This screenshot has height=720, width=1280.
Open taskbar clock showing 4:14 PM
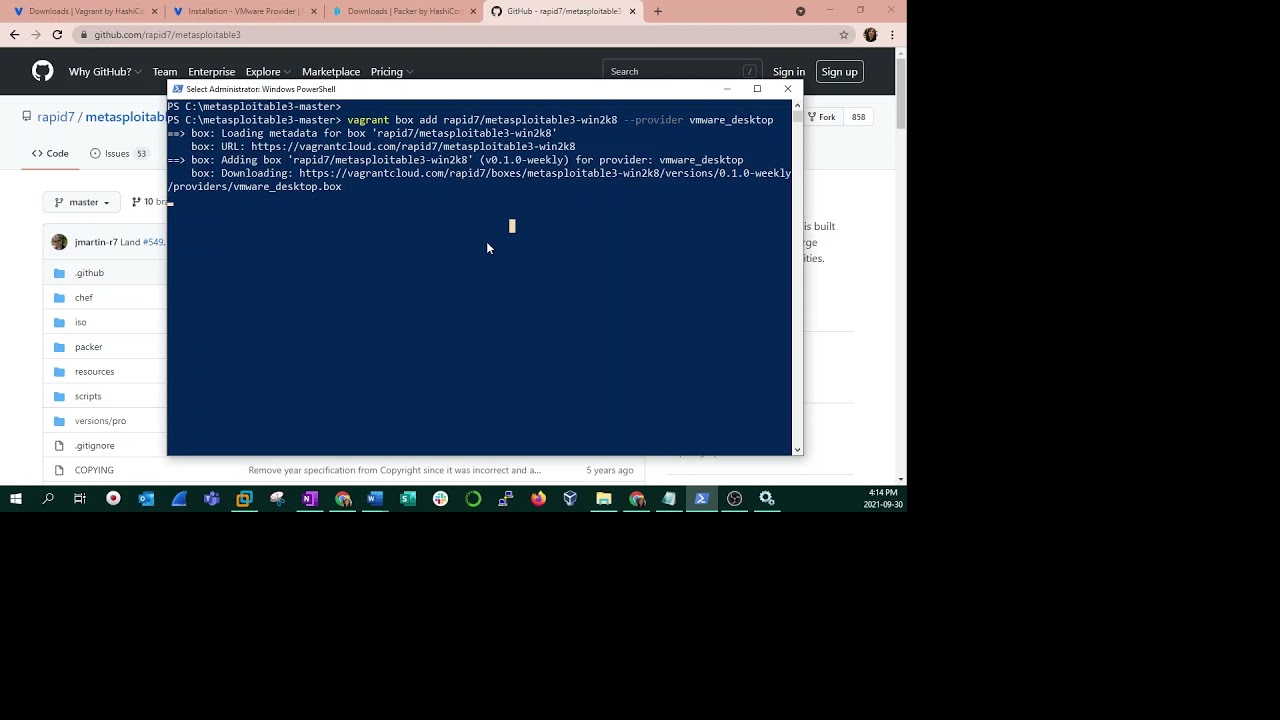click(883, 498)
